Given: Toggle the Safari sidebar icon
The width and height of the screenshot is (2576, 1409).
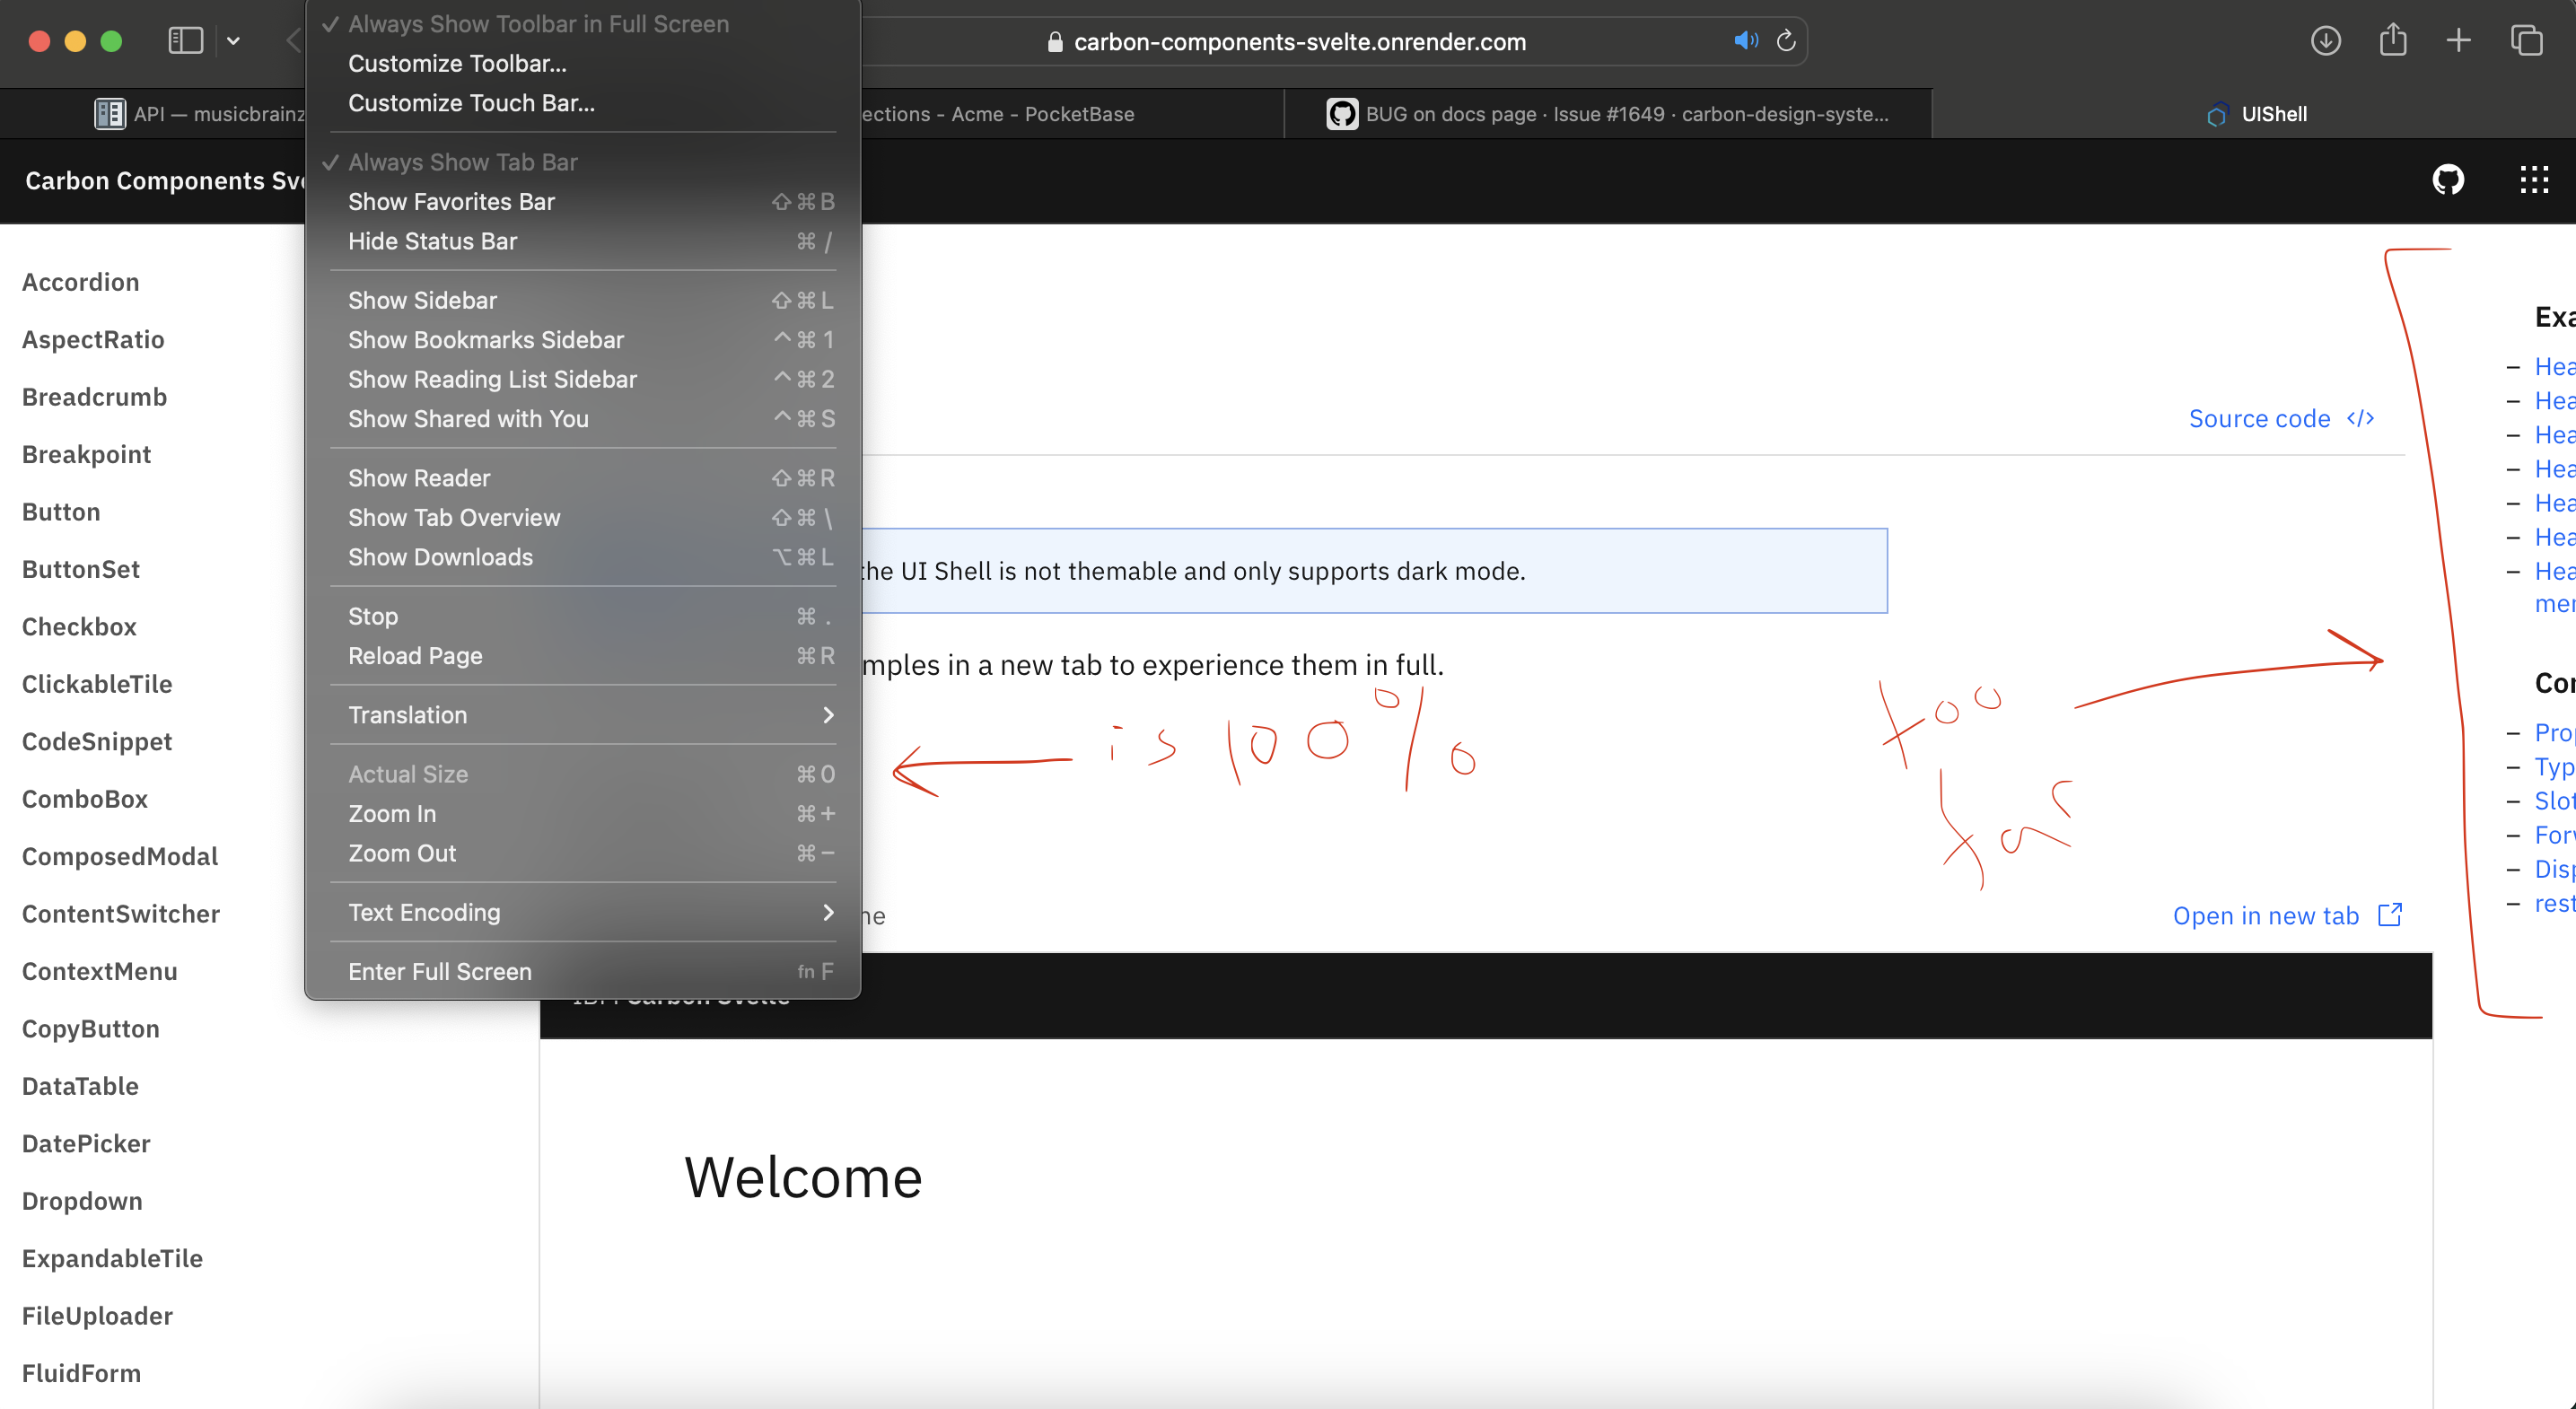Looking at the screenshot, I should tap(185, 41).
